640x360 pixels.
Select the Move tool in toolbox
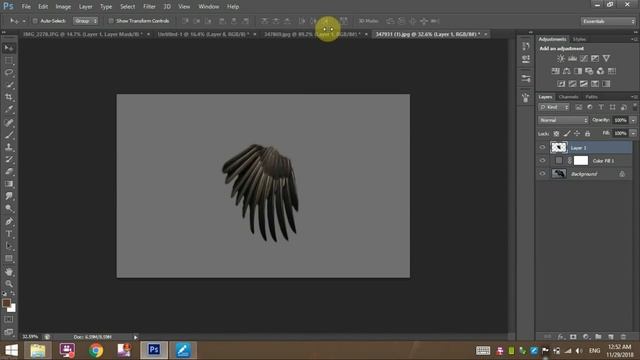pos(9,48)
